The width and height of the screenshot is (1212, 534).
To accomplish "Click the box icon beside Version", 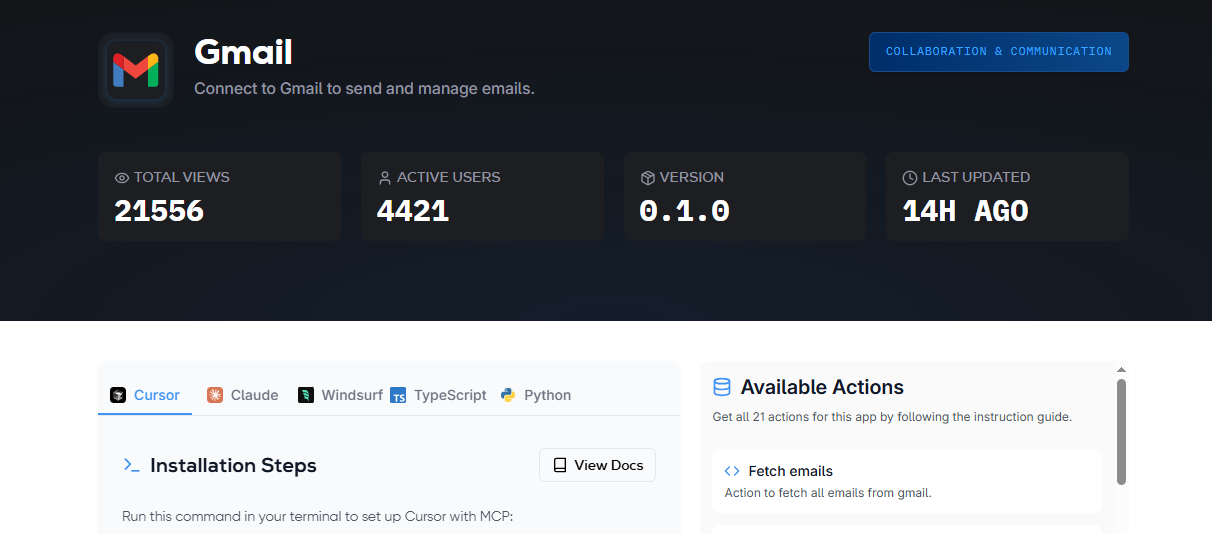I will pos(648,178).
